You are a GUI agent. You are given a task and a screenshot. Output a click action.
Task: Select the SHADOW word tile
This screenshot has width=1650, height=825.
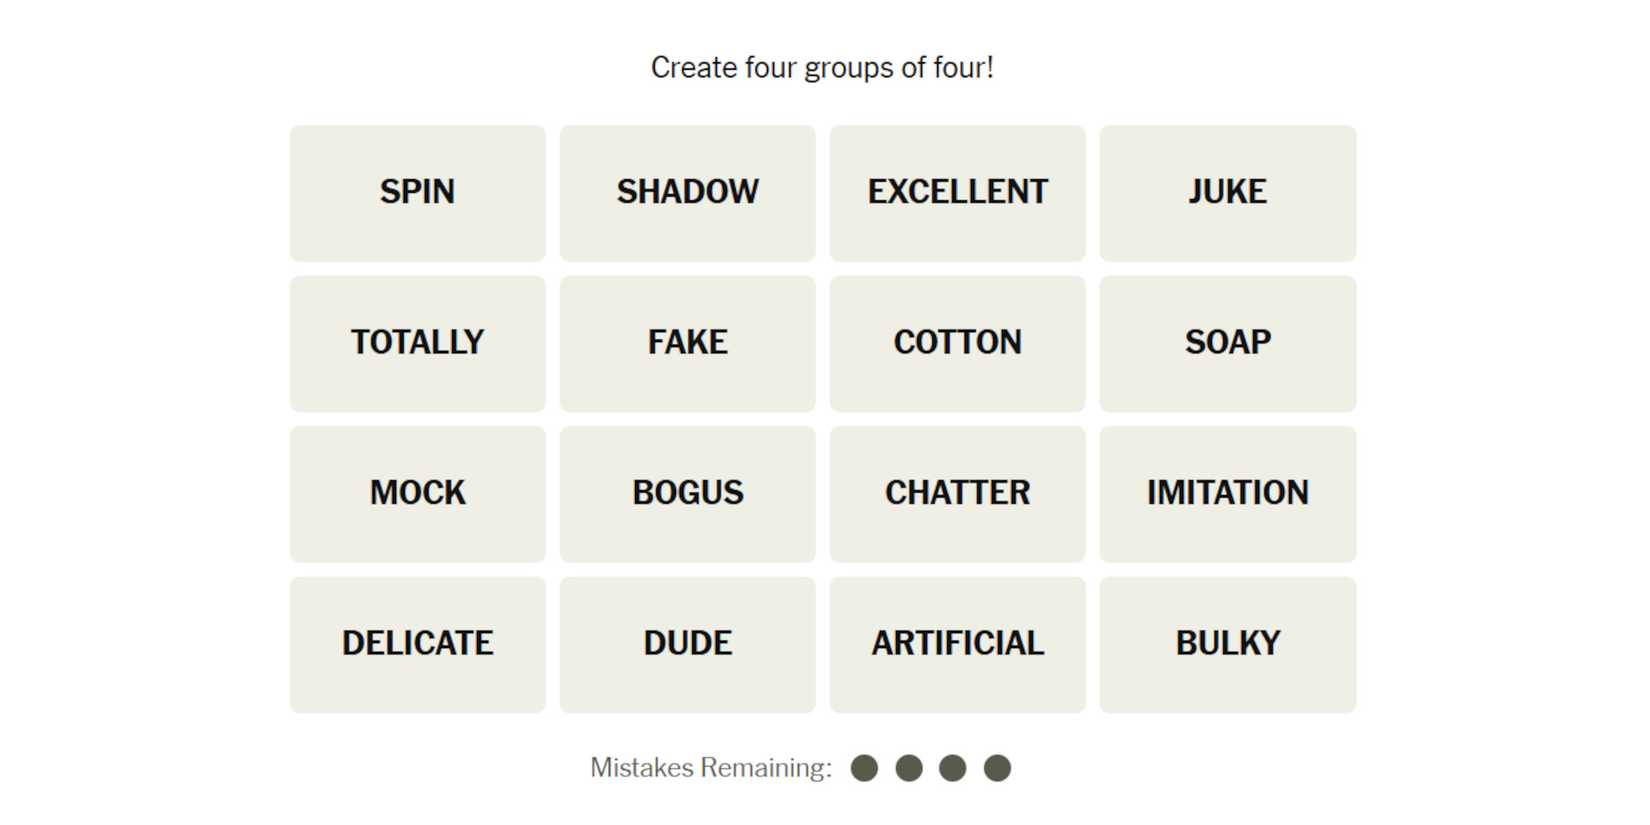(687, 193)
